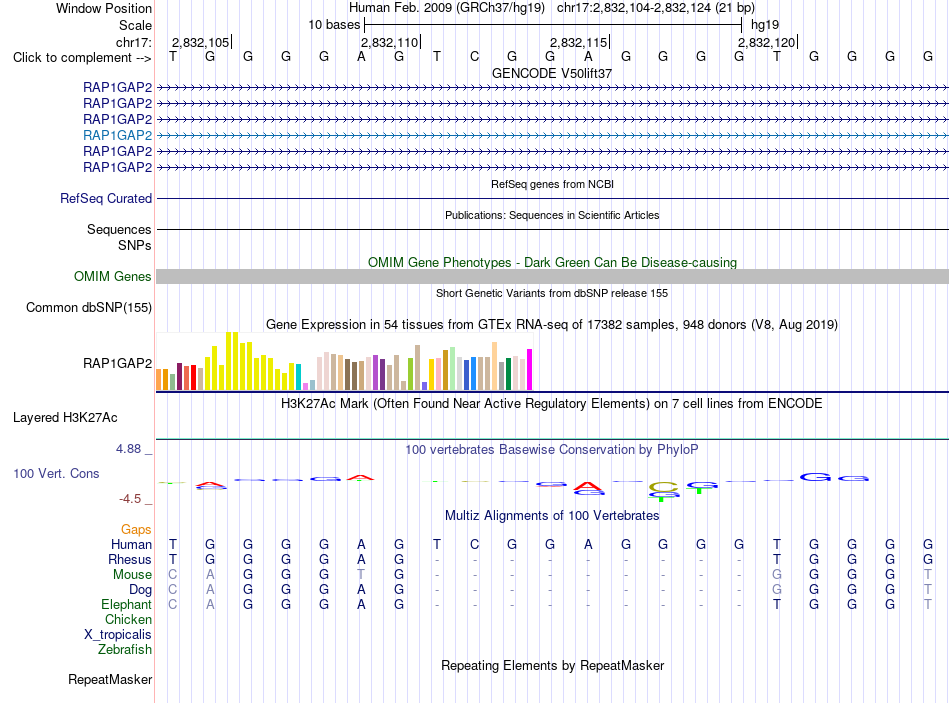Click the cyan bar in GTEx chart
This screenshot has width=950, height=703.
coord(298,376)
